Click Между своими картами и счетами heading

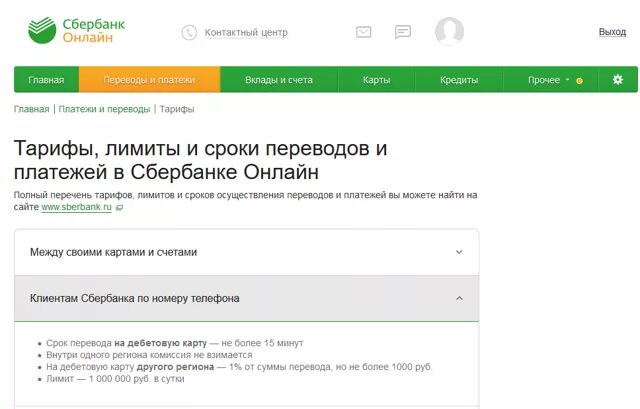113,252
